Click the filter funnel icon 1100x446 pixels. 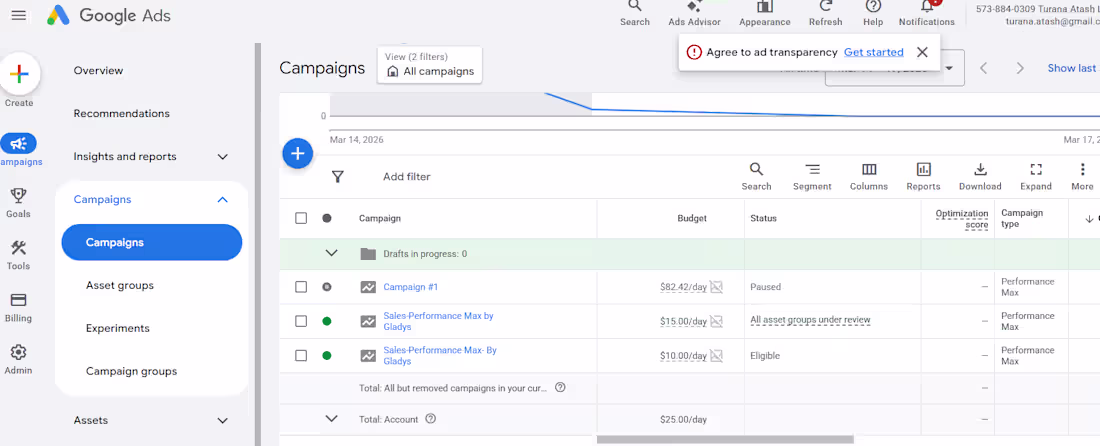tap(337, 177)
